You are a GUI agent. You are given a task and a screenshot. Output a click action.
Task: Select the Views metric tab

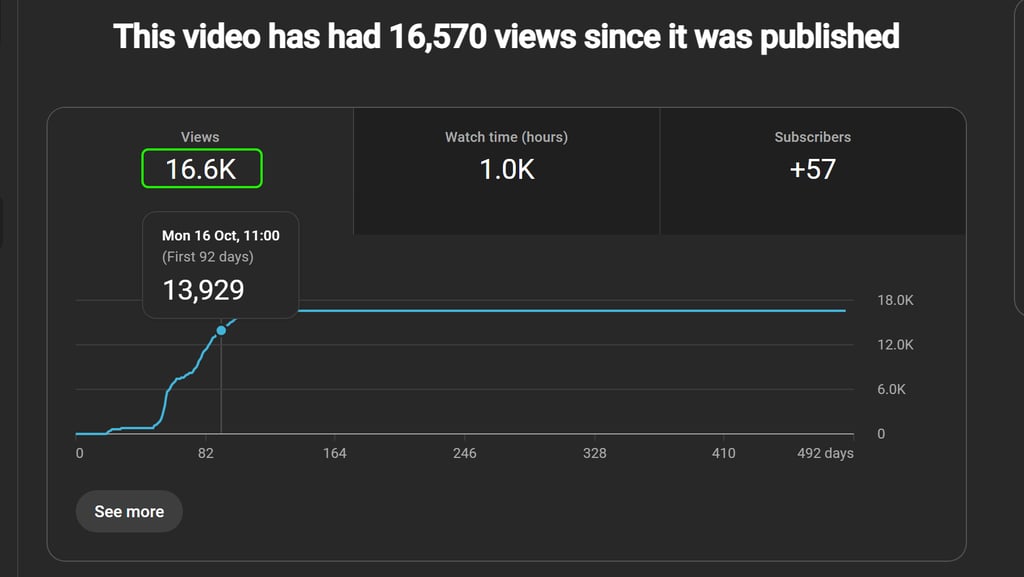[x=200, y=171]
